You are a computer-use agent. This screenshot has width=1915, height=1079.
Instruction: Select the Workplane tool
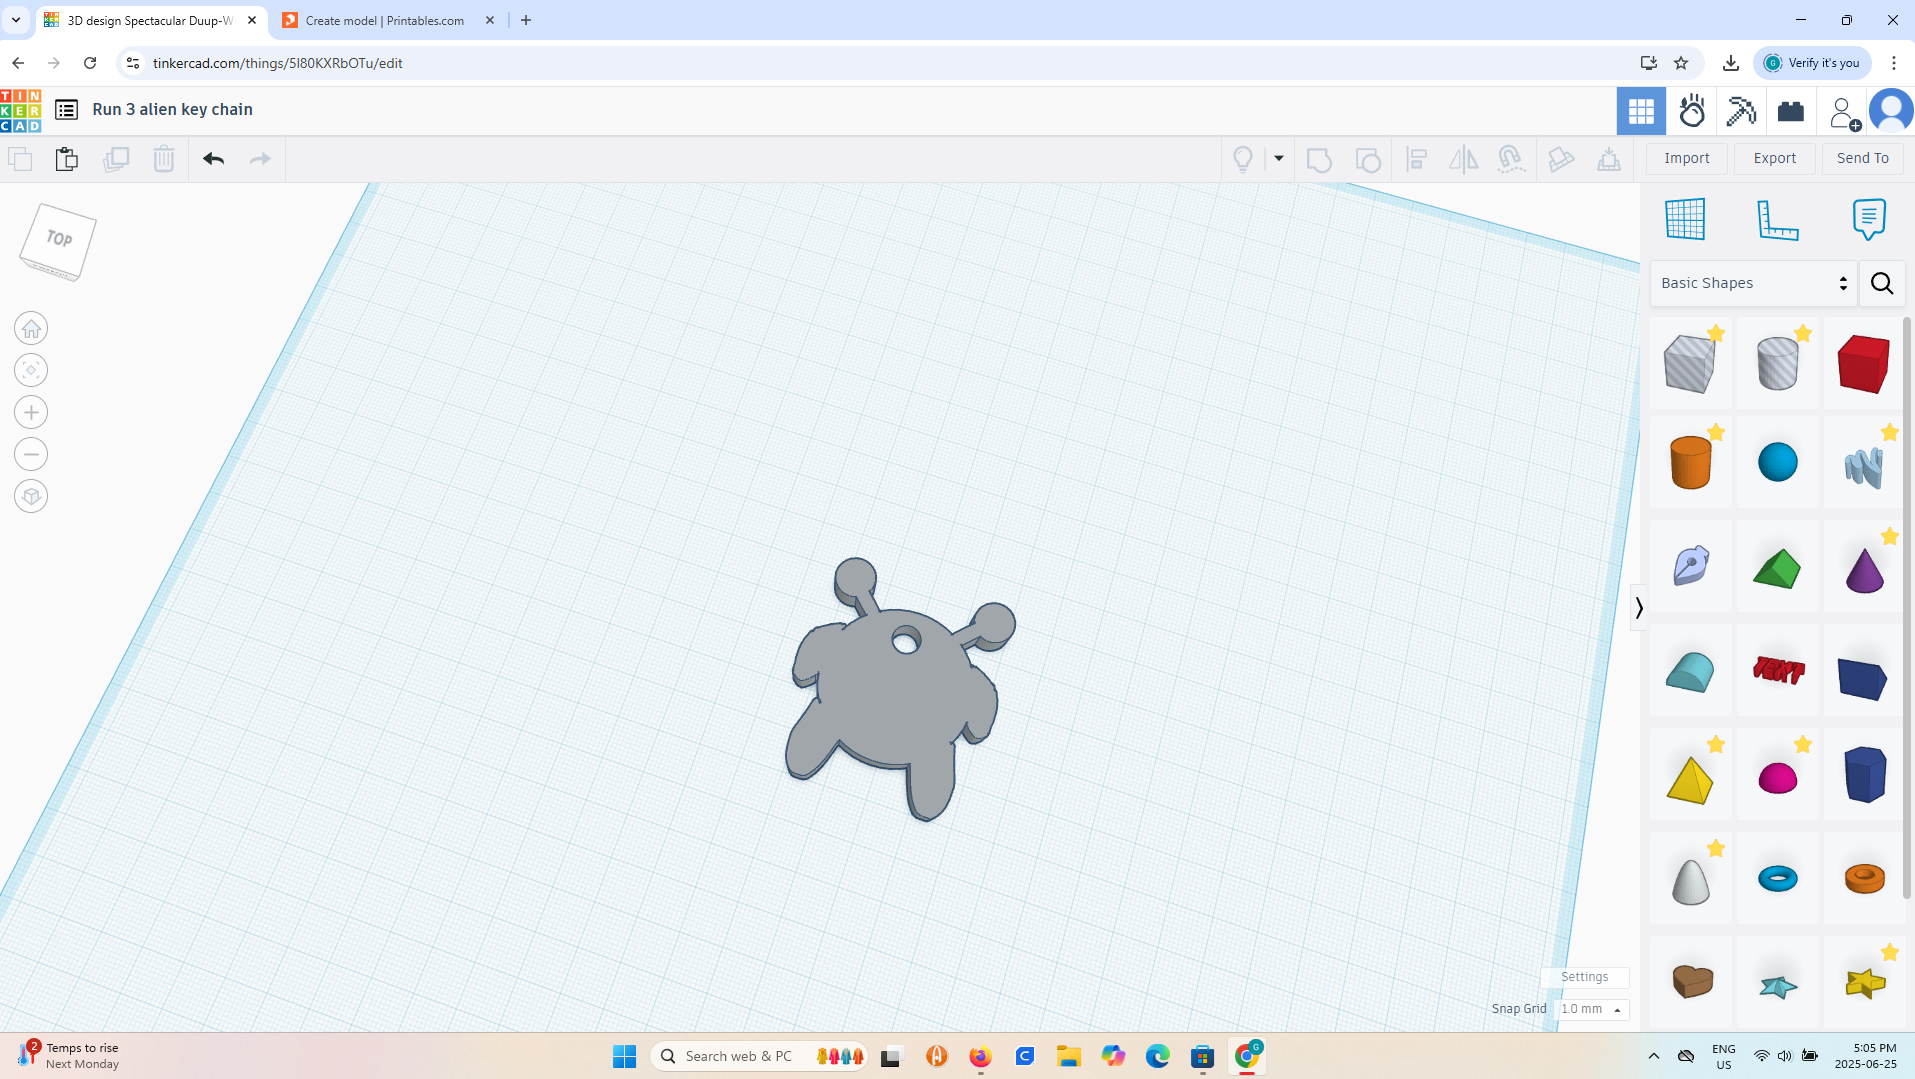click(x=1685, y=219)
